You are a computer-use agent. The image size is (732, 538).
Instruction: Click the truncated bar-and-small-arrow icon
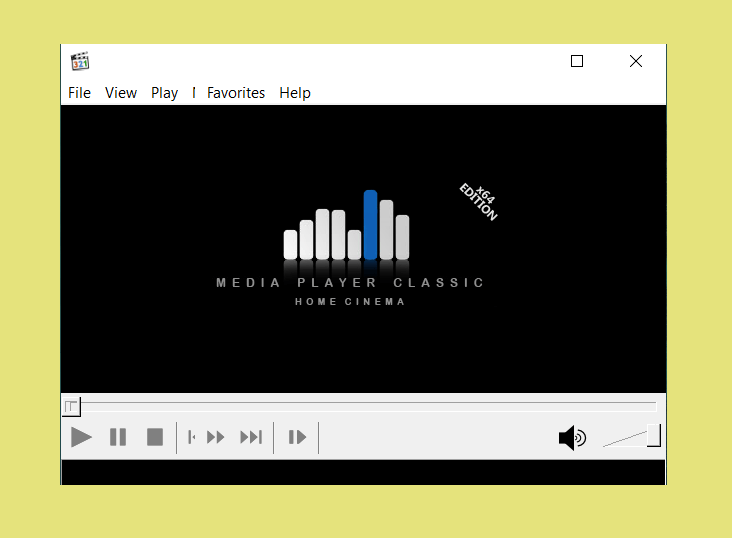pos(191,438)
